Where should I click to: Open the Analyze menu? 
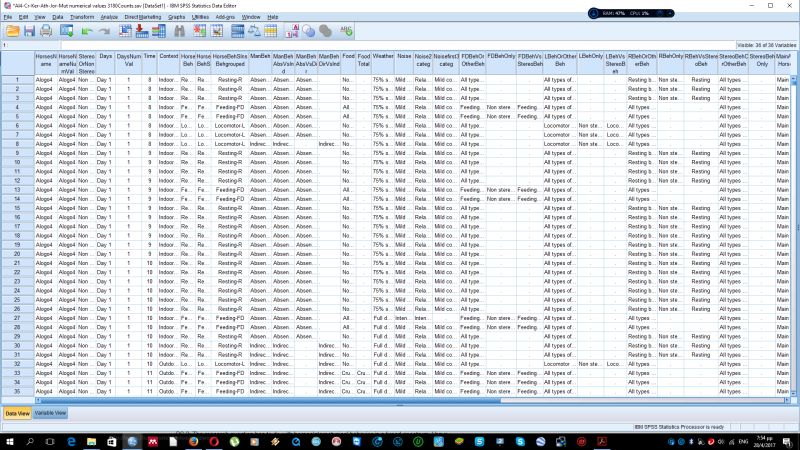pyautogui.click(x=109, y=17)
